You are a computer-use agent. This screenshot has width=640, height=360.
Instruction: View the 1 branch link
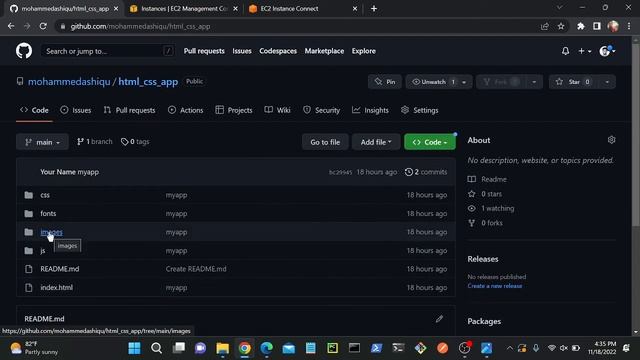(x=95, y=142)
